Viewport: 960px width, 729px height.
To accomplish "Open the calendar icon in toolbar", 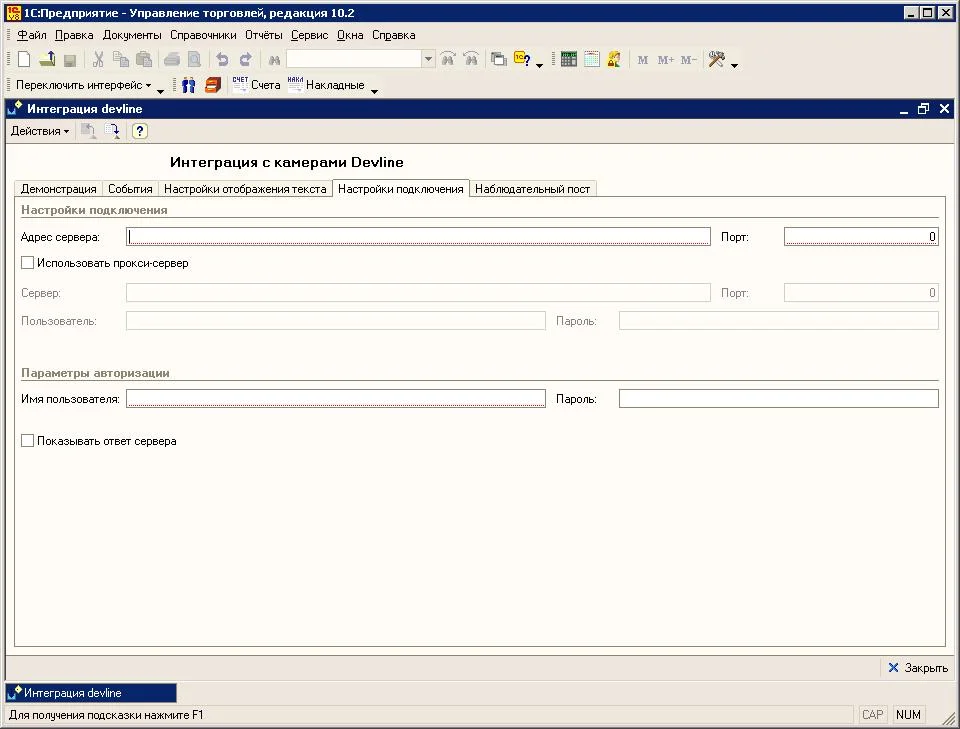I will 592,60.
